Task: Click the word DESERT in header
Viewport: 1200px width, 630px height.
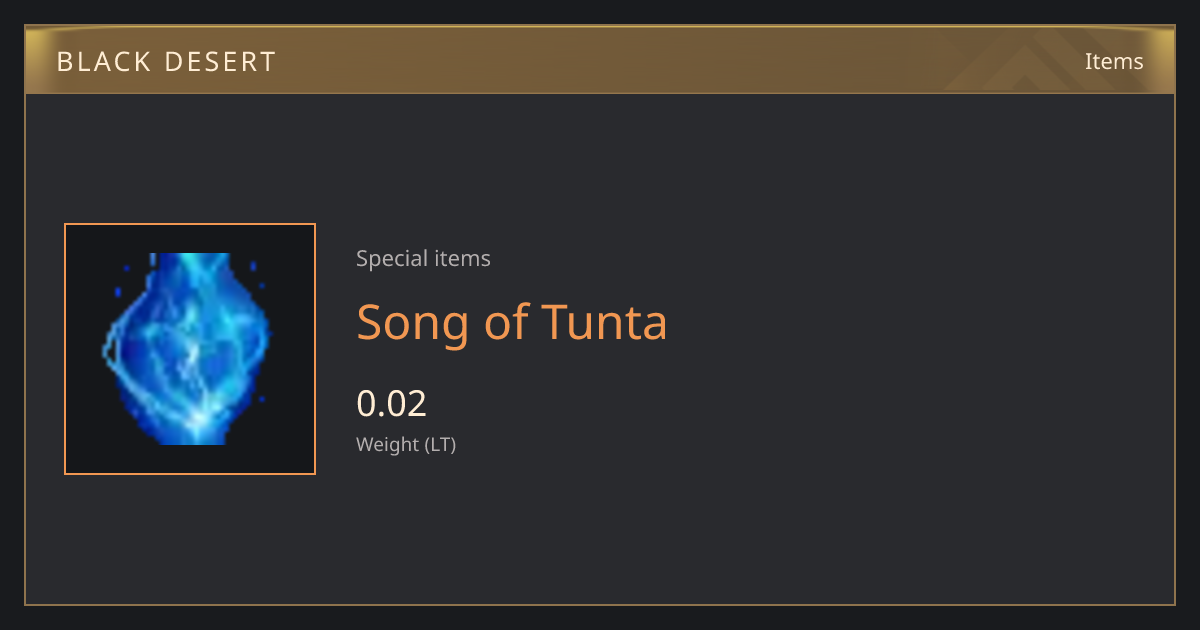Action: (x=221, y=62)
